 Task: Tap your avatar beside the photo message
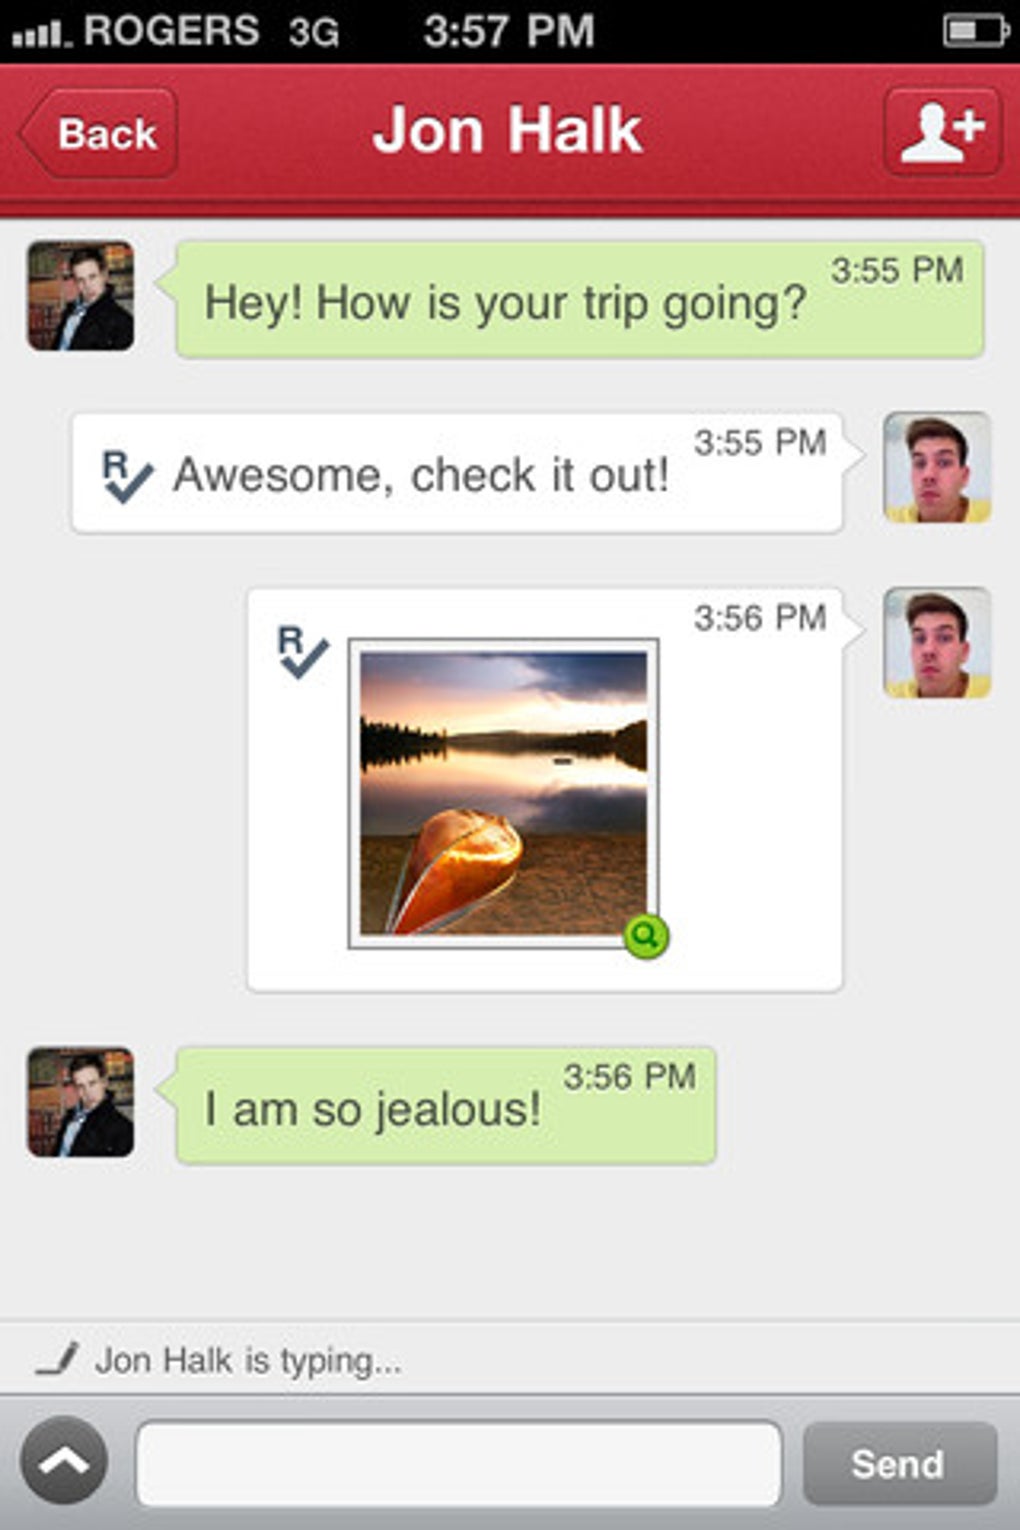click(937, 643)
